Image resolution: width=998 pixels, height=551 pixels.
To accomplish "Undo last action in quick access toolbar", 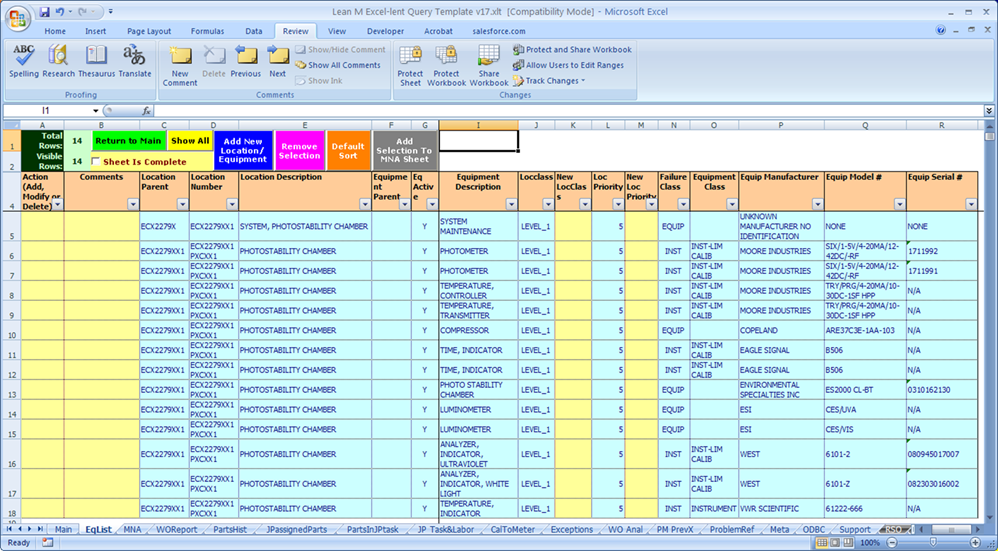I will [x=60, y=11].
